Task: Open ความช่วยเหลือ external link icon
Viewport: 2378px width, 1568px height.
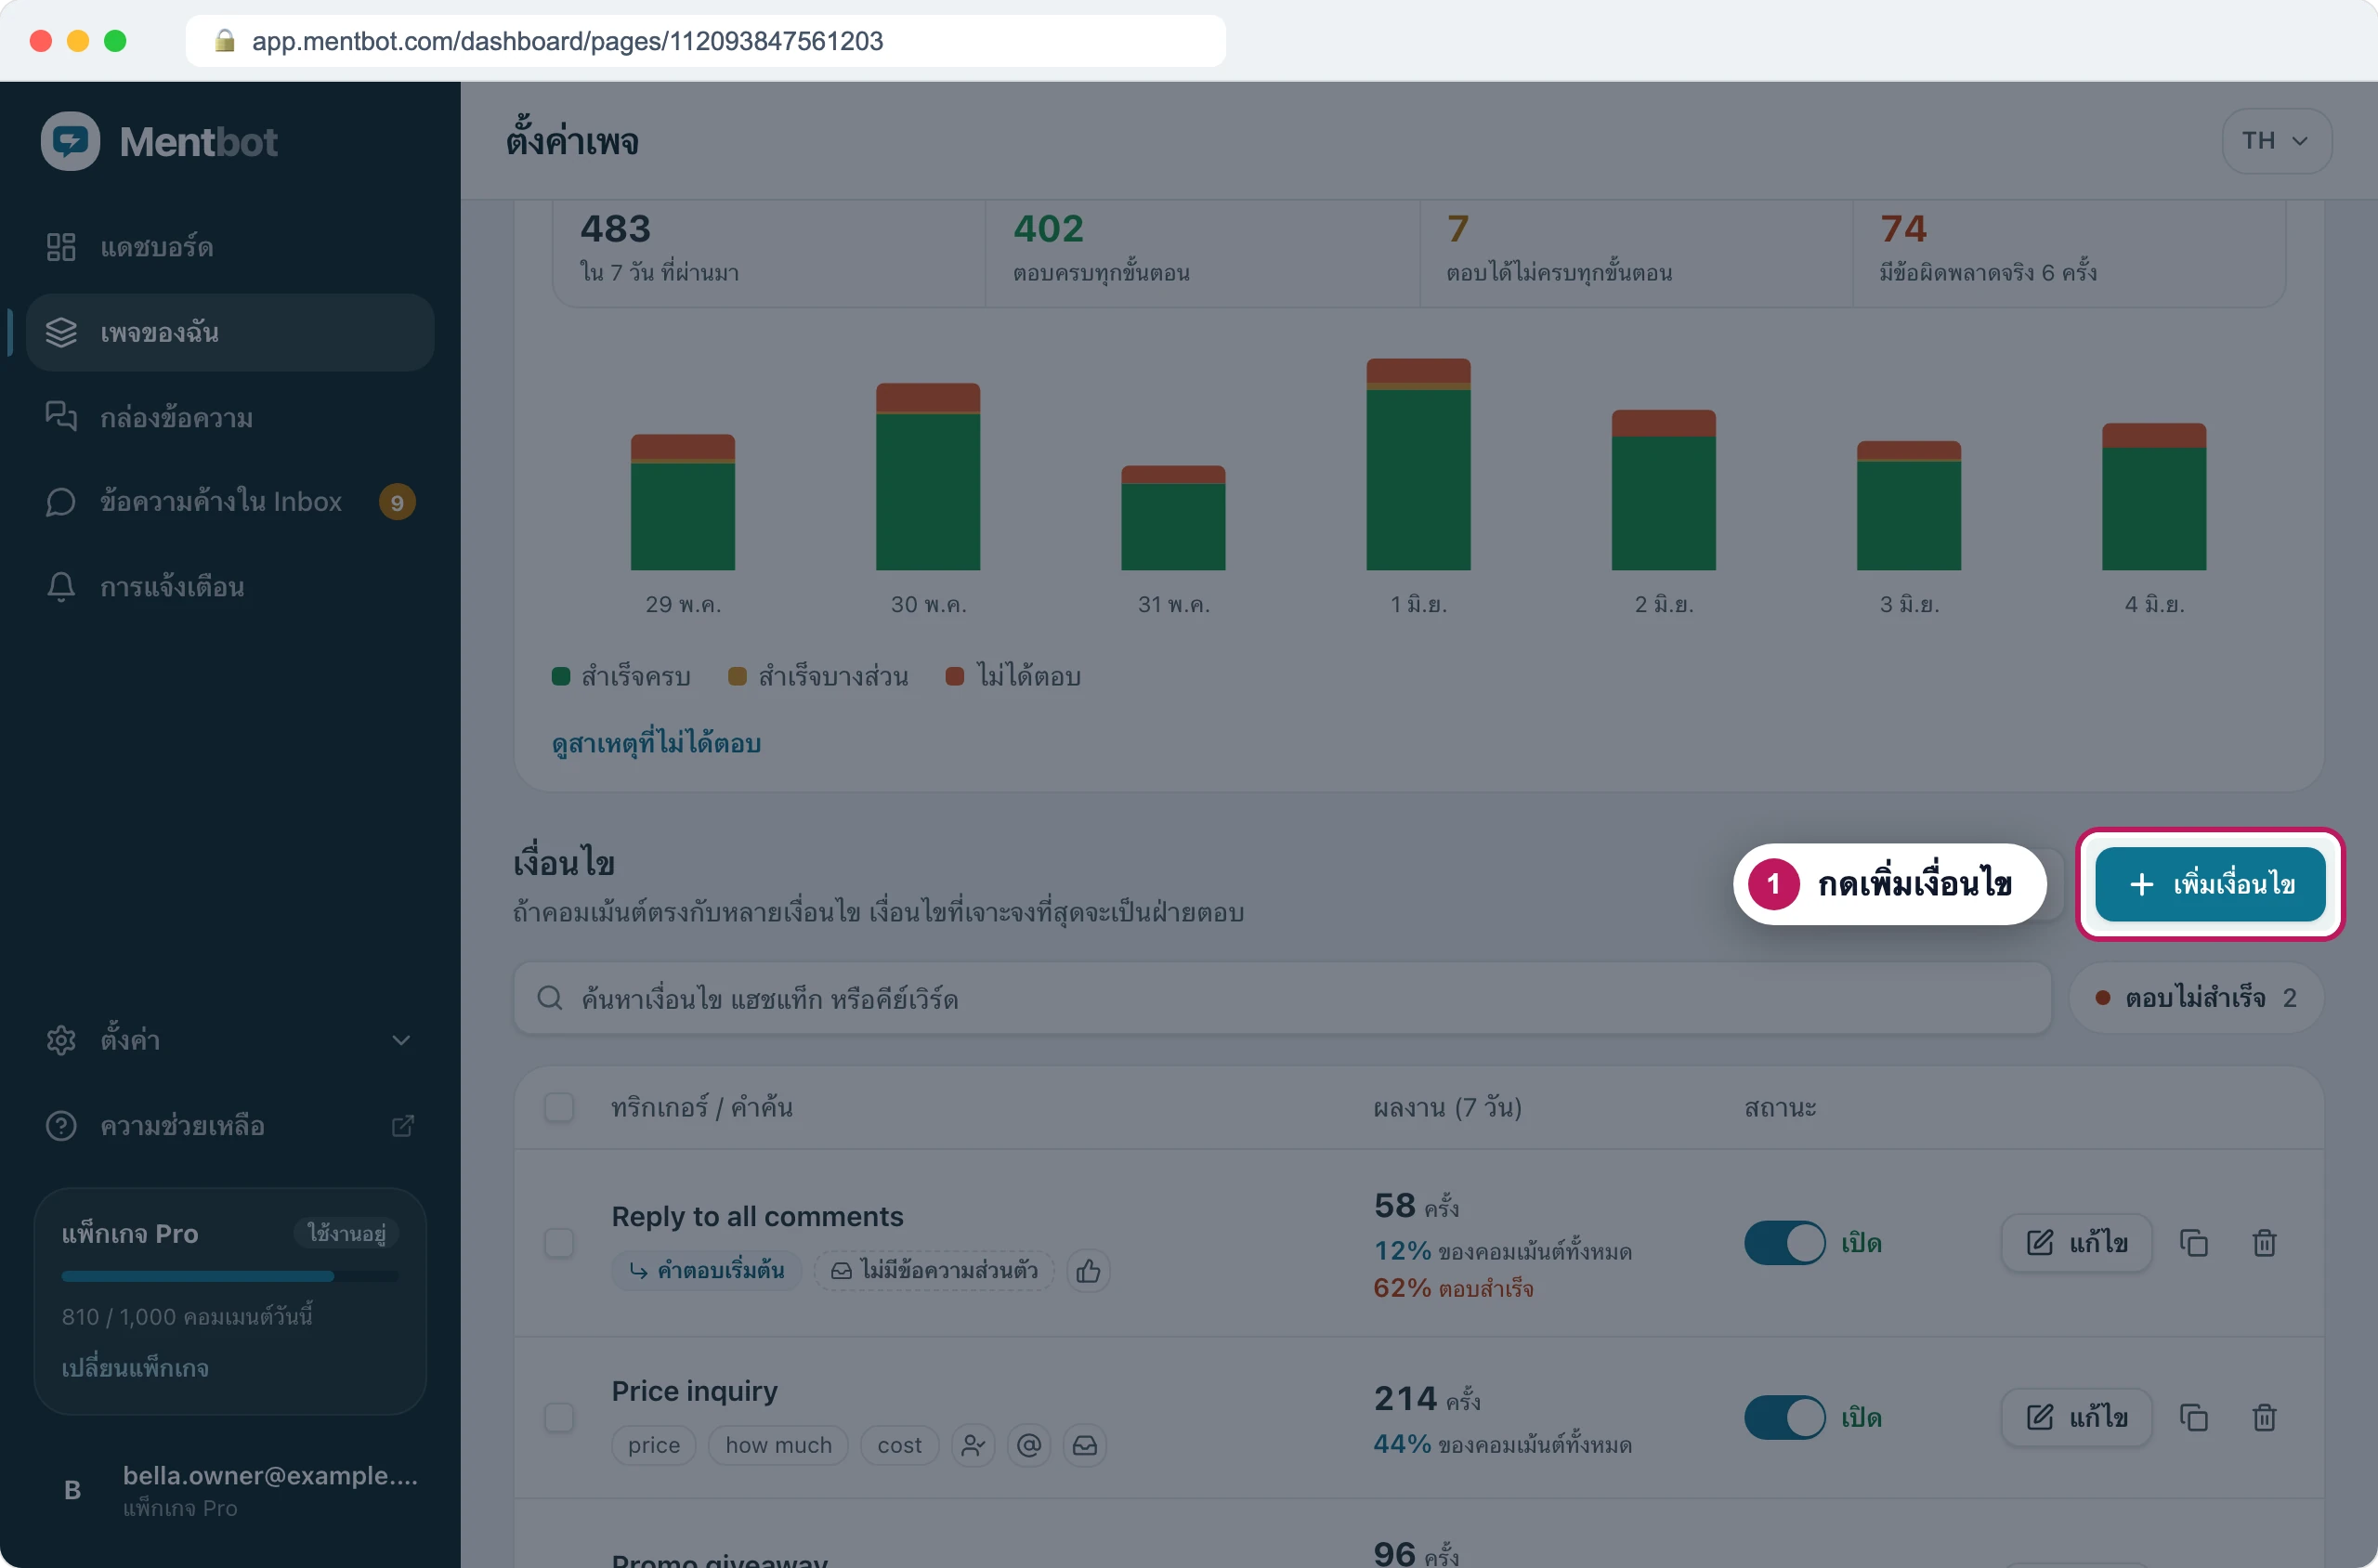Action: [x=402, y=1126]
